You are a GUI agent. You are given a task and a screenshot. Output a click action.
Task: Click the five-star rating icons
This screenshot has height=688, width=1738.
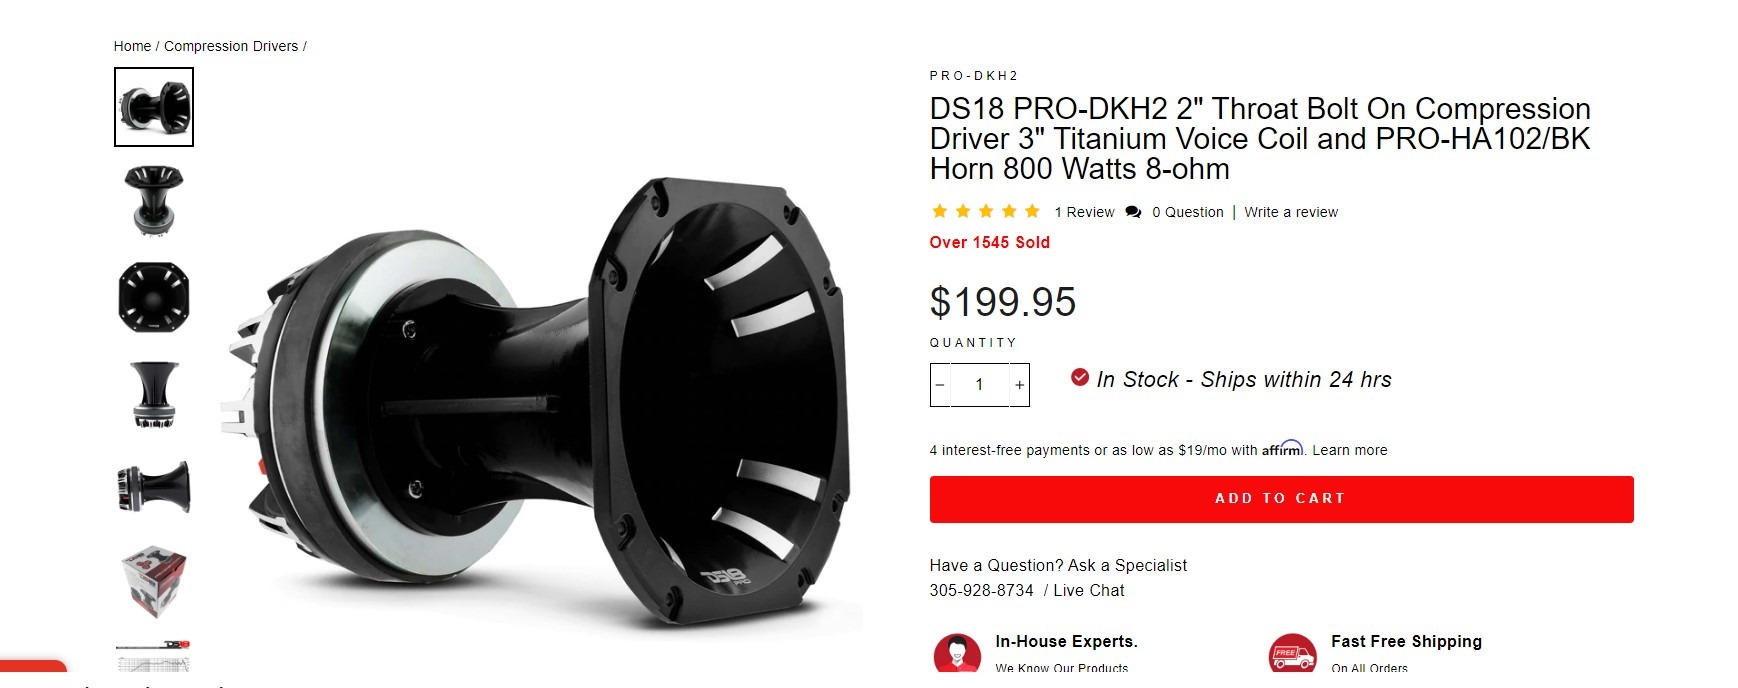tap(986, 211)
